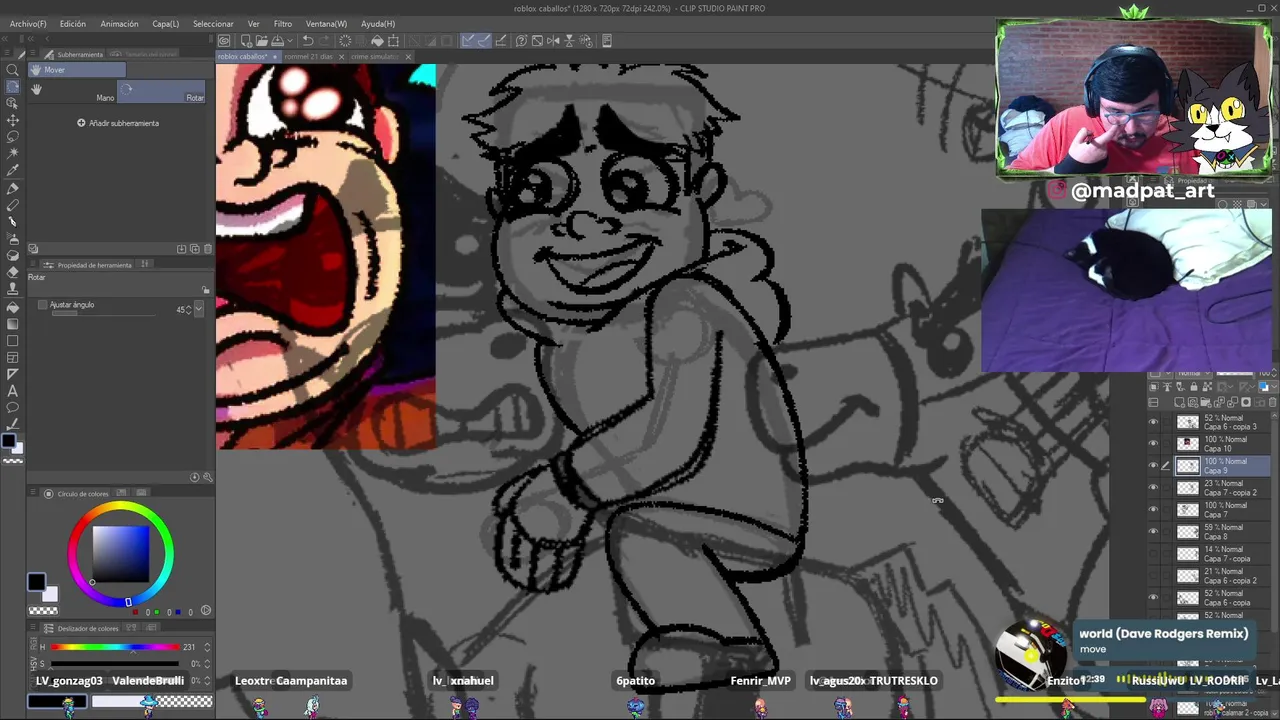Select the Text tool

13,391
